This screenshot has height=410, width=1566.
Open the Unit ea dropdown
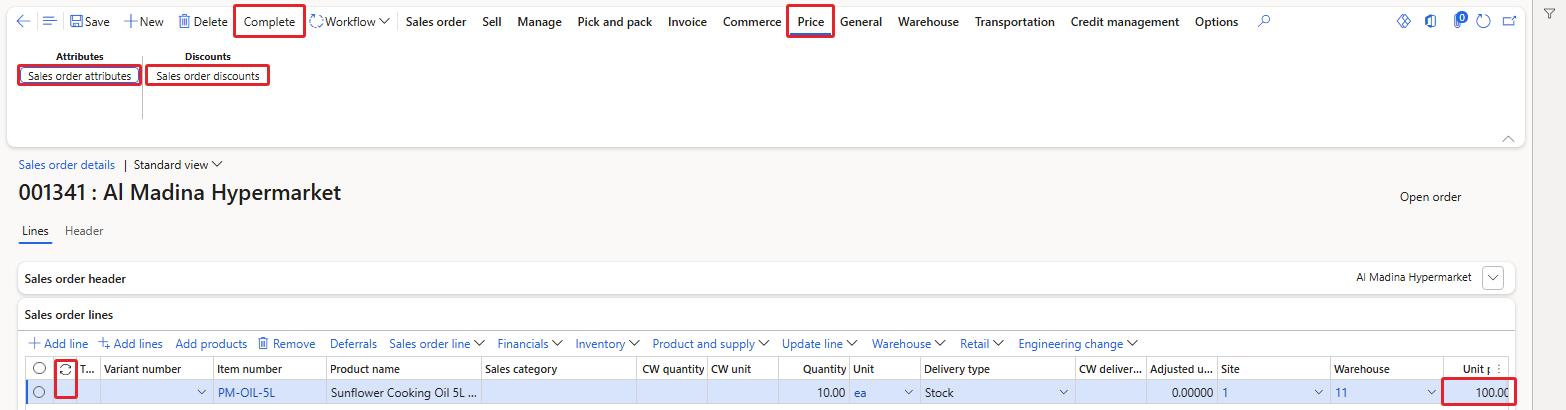click(x=908, y=393)
